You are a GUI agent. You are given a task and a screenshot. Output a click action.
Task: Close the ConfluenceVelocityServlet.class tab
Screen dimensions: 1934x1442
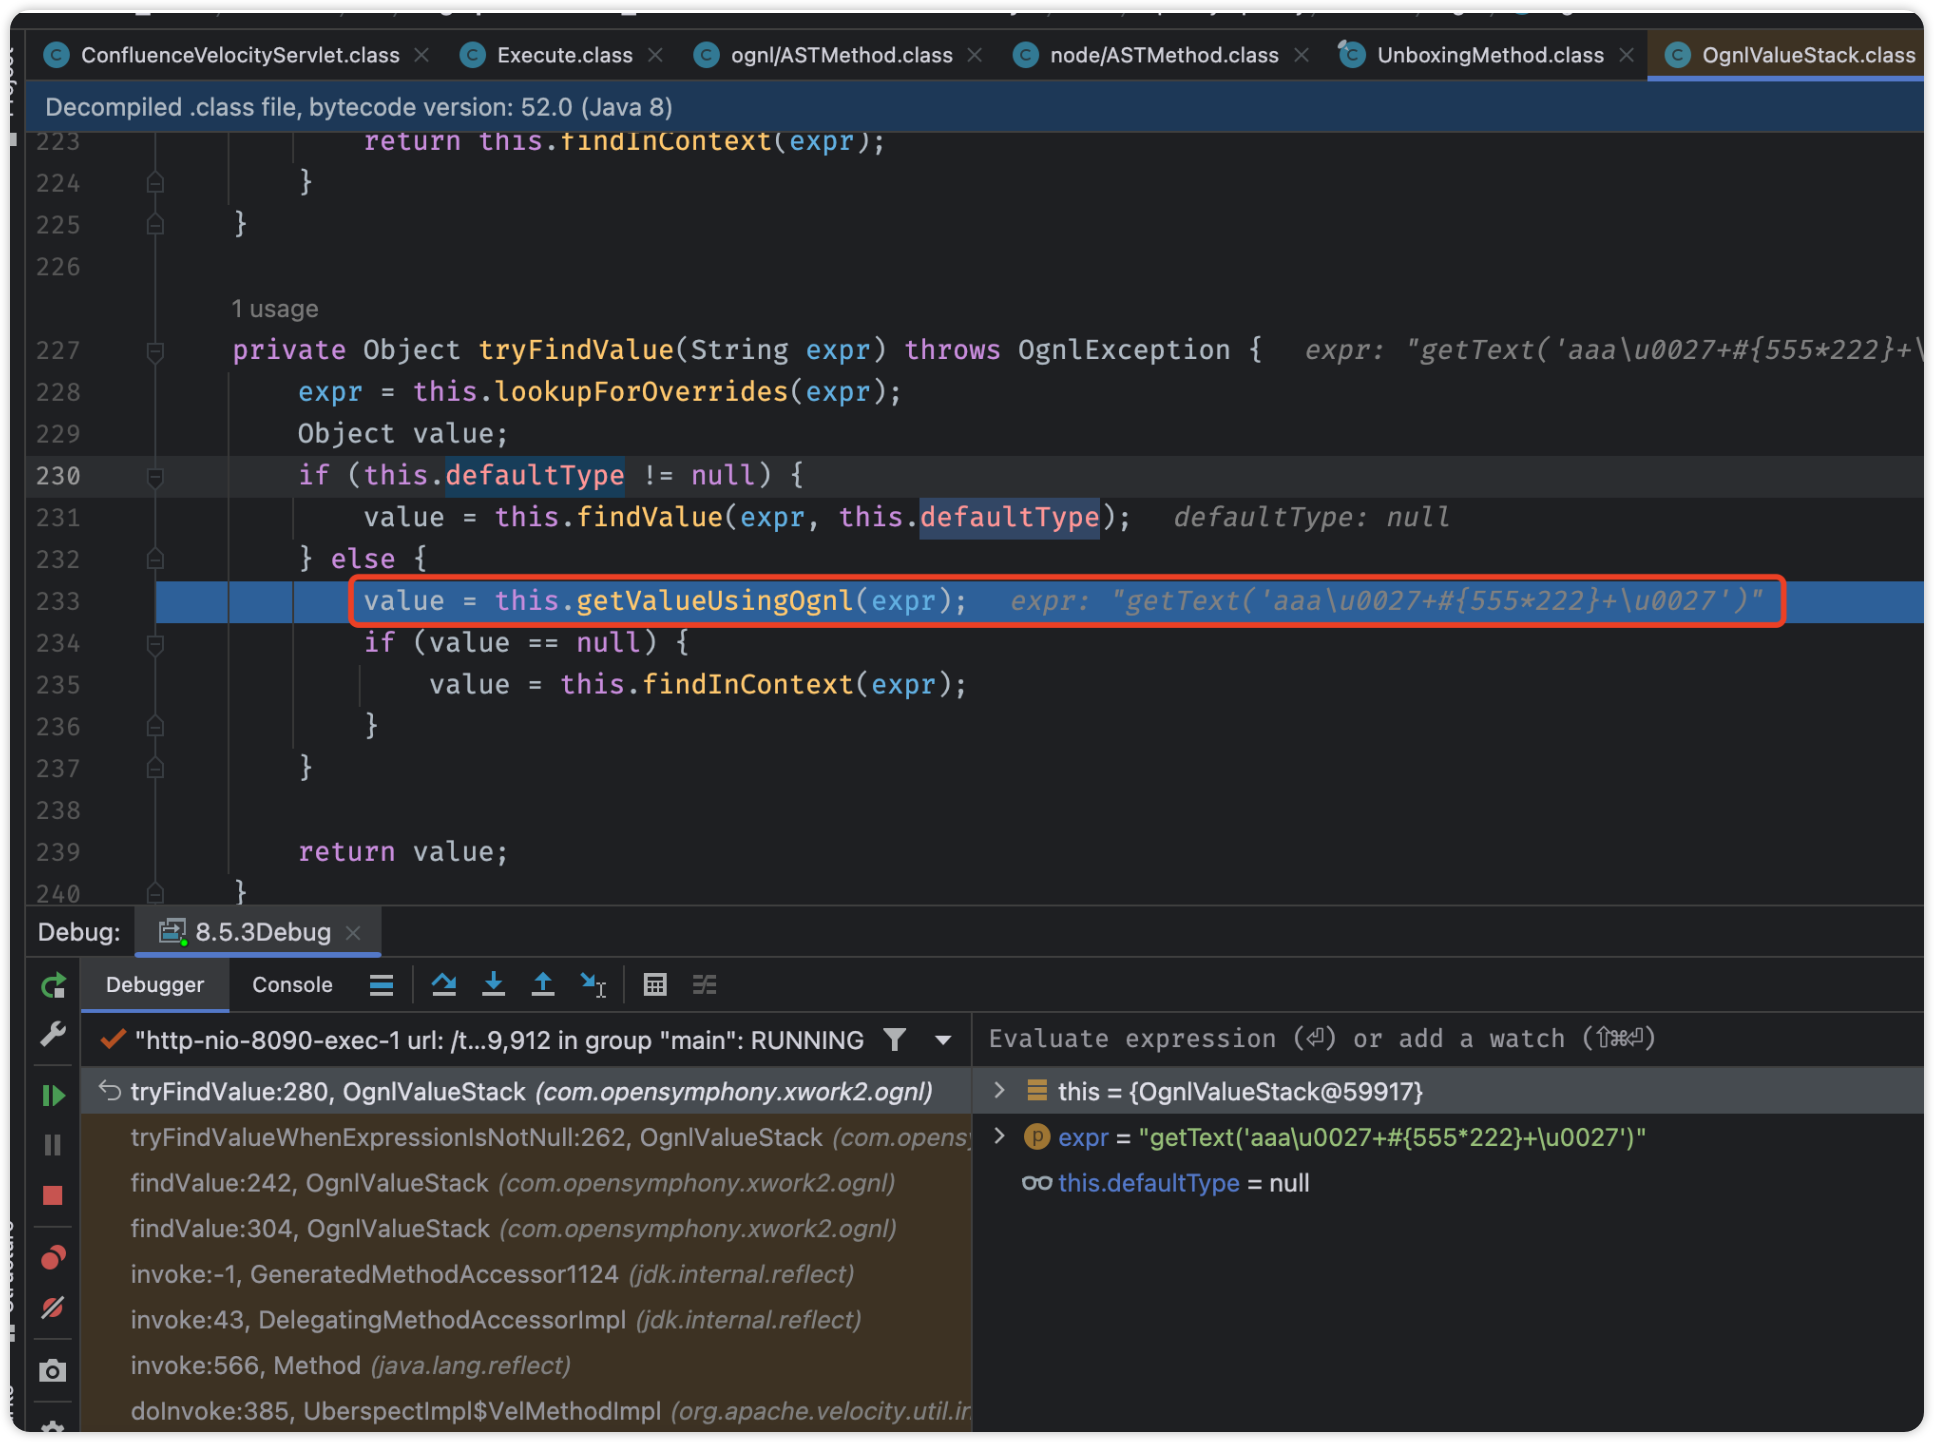pos(422,55)
